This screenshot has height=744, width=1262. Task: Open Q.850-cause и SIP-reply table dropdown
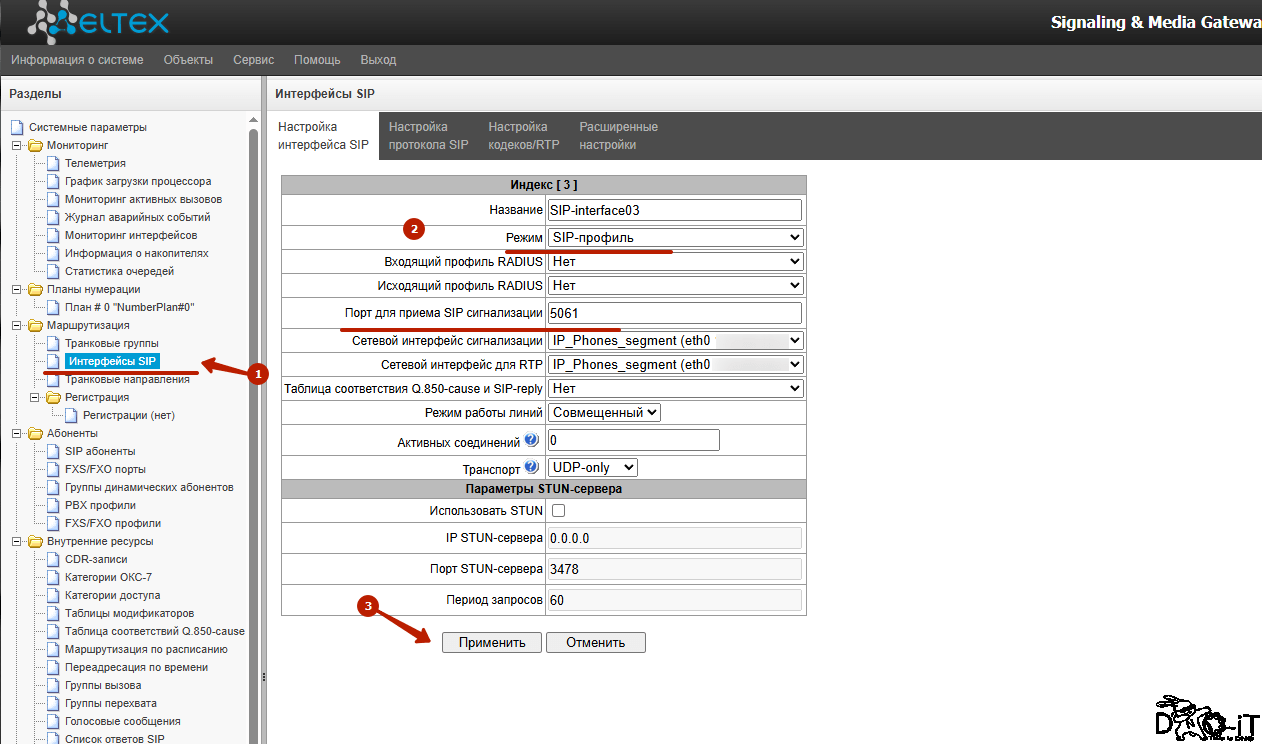coord(676,388)
